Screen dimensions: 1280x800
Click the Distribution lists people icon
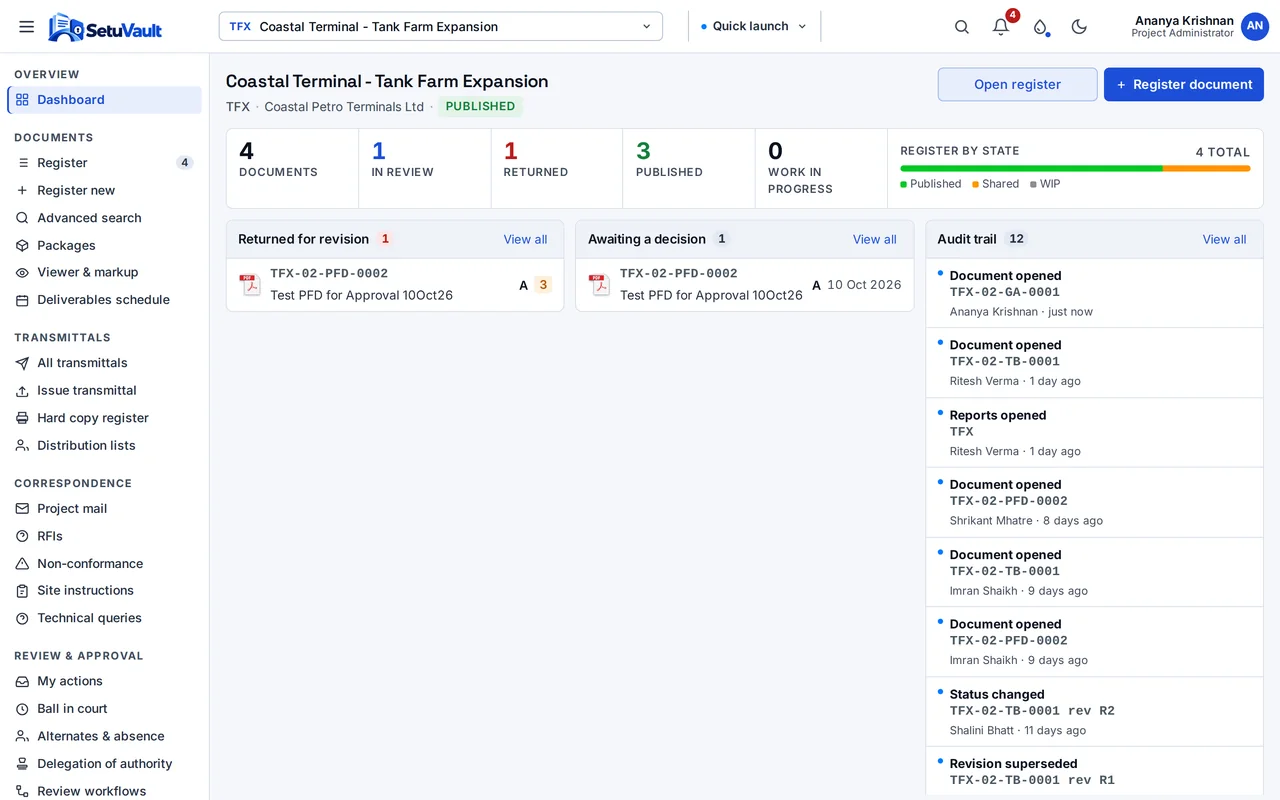point(22,446)
